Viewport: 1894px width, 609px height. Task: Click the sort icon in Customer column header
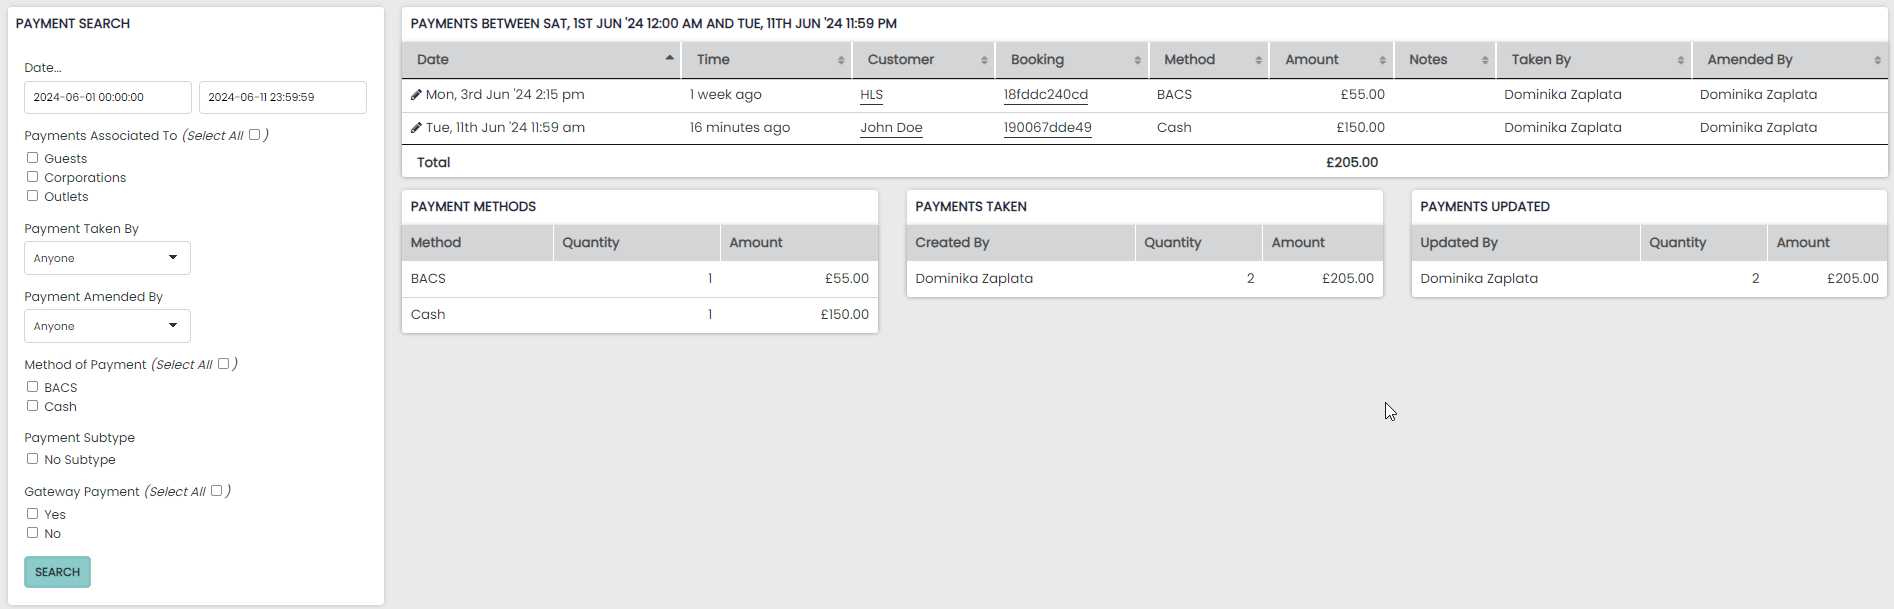coord(984,60)
